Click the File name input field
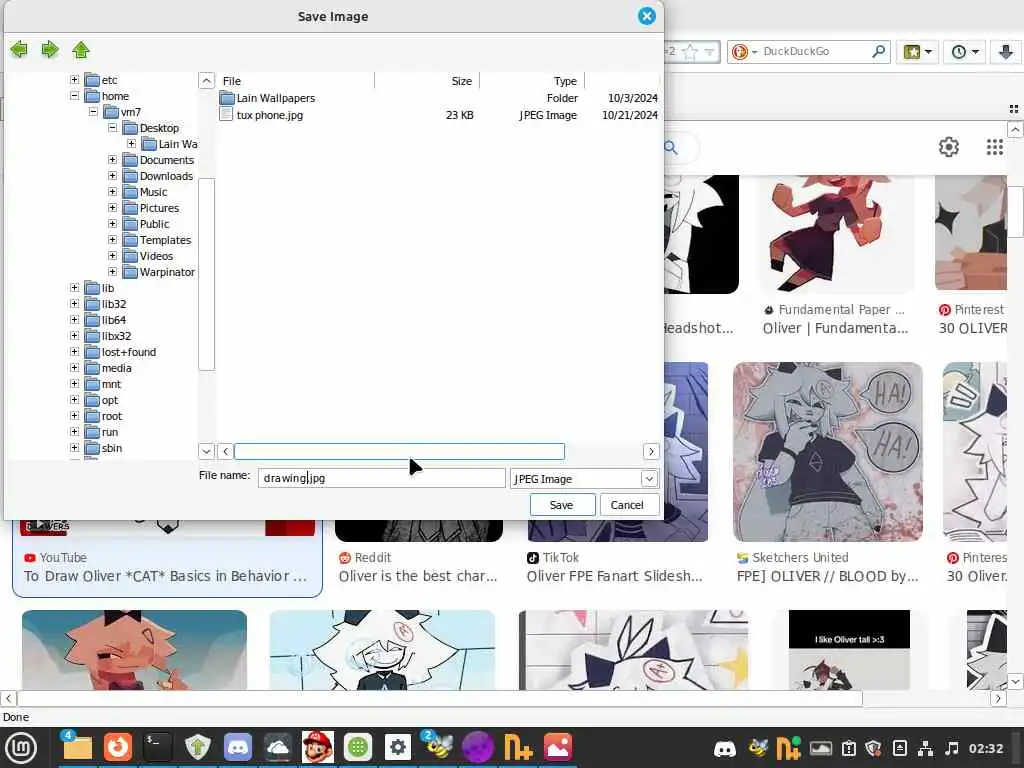The width and height of the screenshot is (1024, 768). [381, 478]
